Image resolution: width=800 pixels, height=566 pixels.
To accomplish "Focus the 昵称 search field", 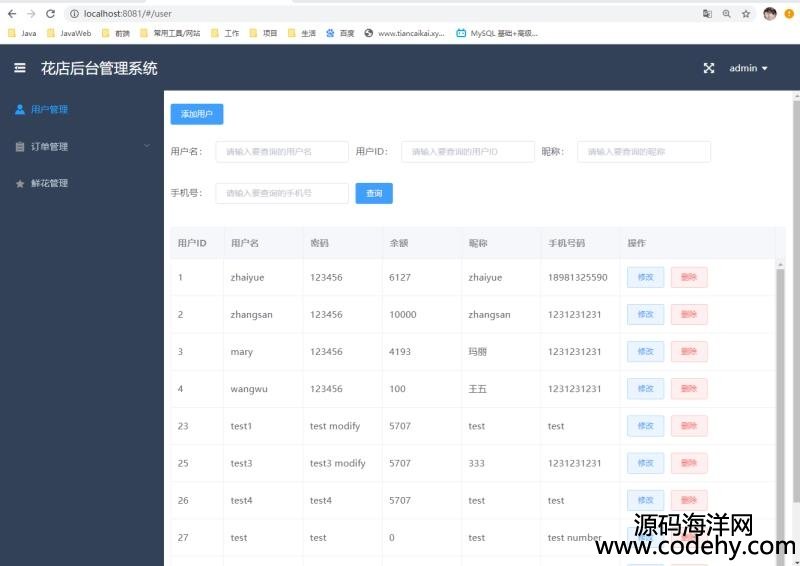I will click(644, 152).
